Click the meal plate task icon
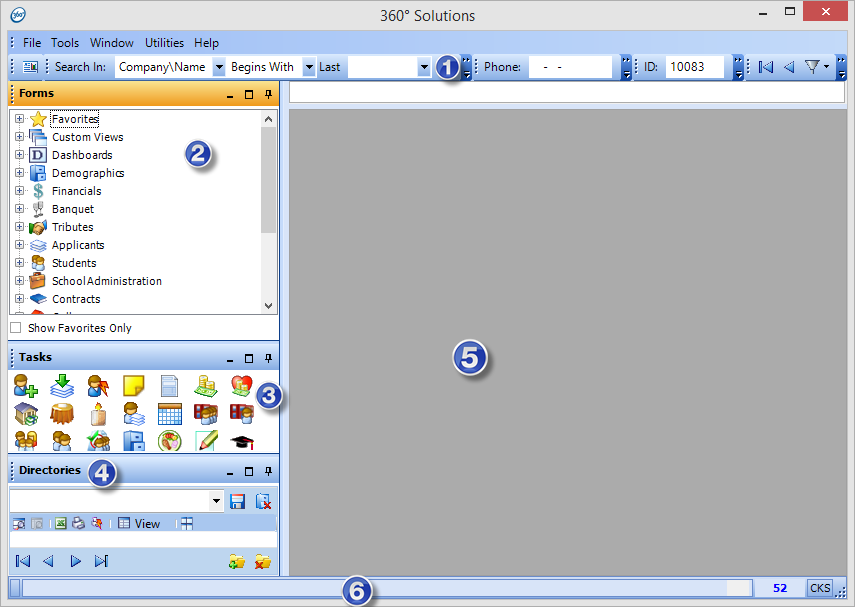 tap(170, 441)
